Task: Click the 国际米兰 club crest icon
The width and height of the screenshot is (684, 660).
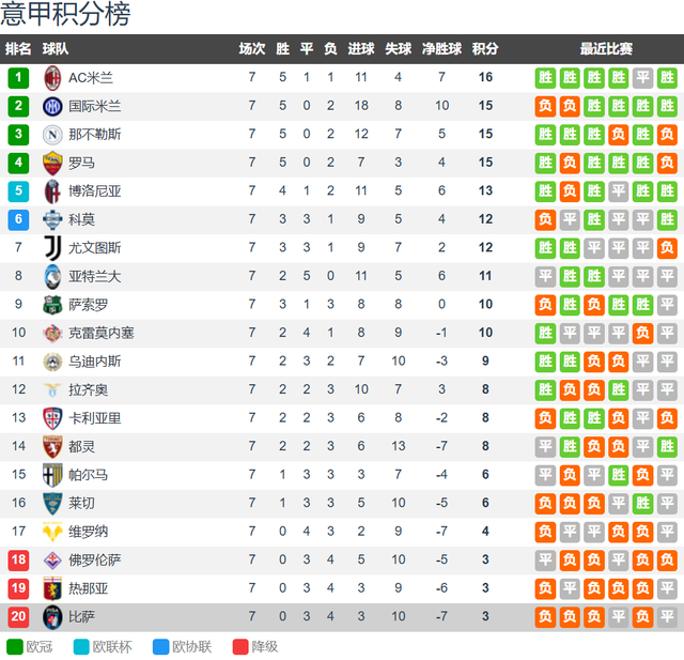Action: pos(53,106)
